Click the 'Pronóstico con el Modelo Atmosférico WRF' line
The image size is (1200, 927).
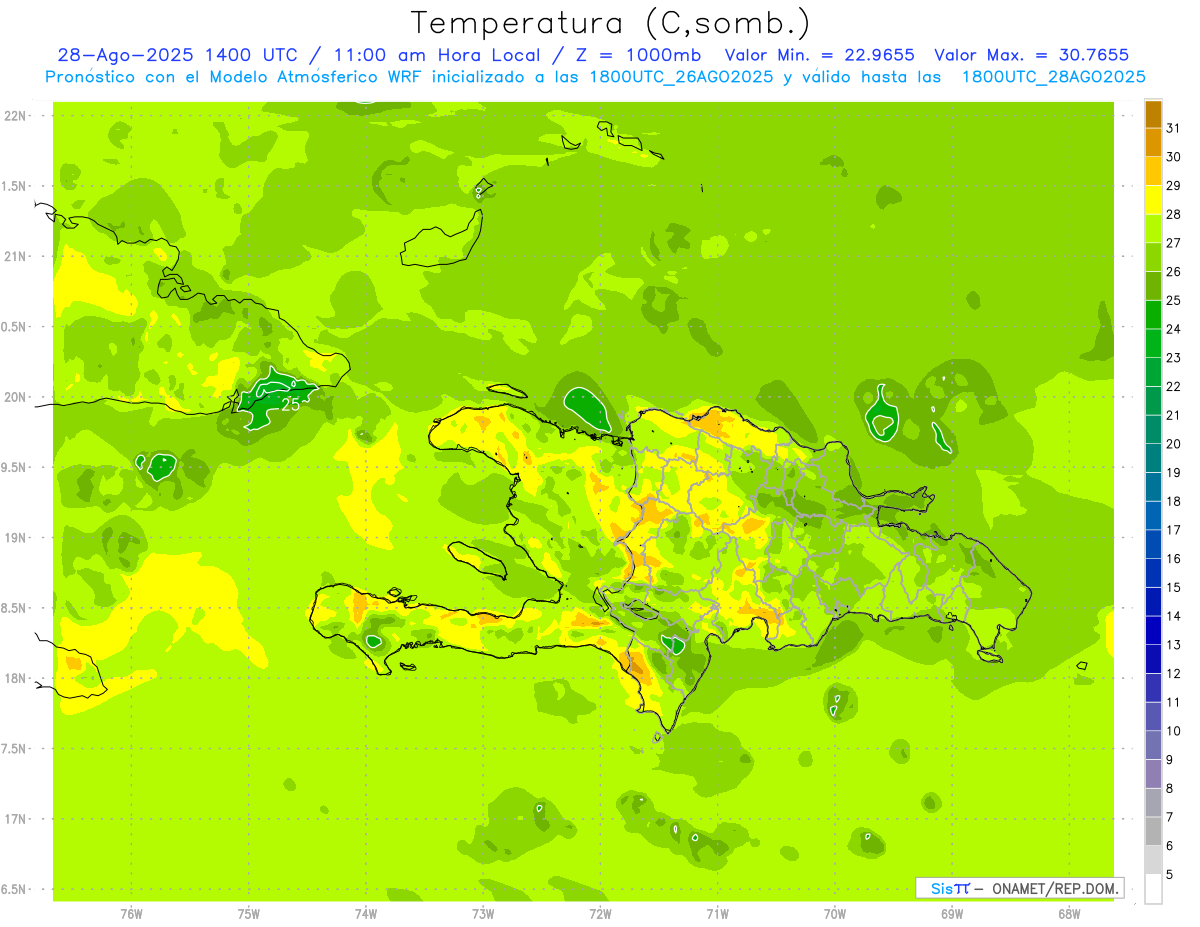point(595,77)
